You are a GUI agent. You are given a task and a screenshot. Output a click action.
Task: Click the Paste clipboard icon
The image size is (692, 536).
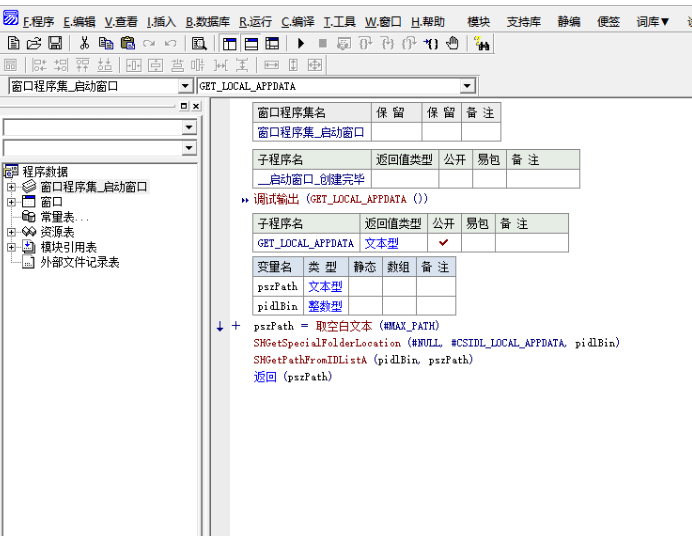[x=127, y=43]
